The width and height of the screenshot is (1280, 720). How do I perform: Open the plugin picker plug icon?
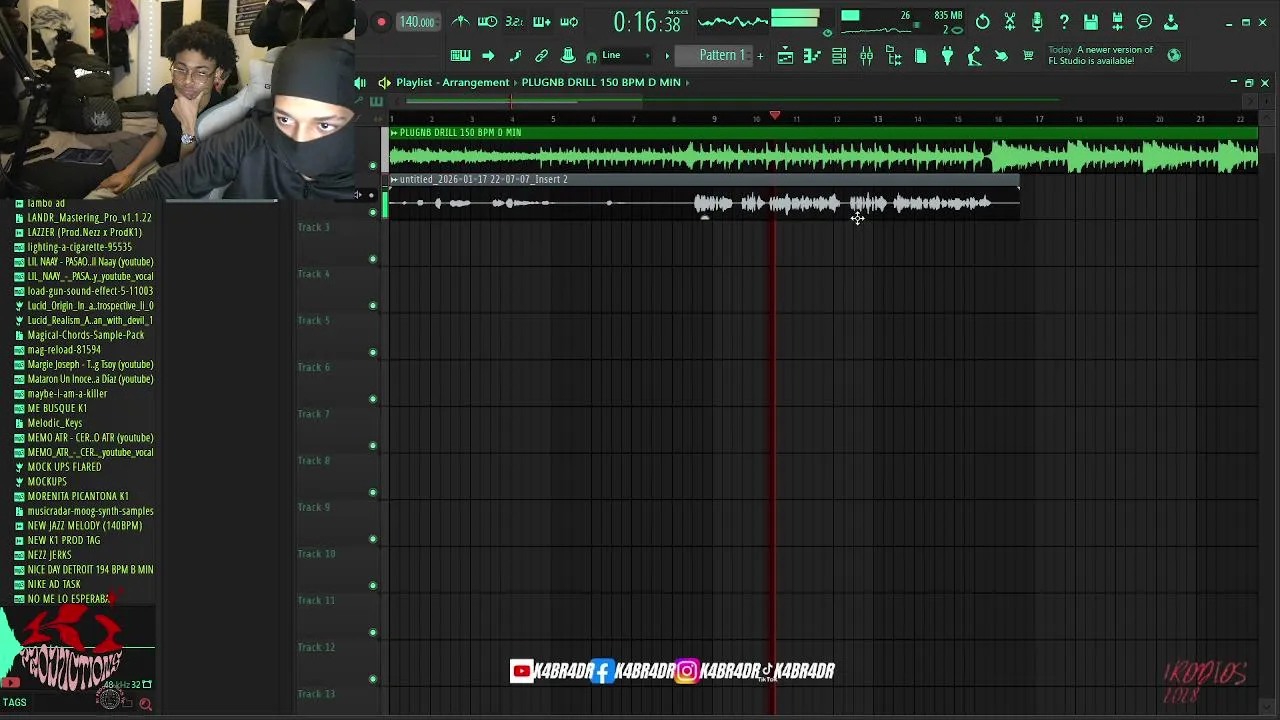coord(947,56)
